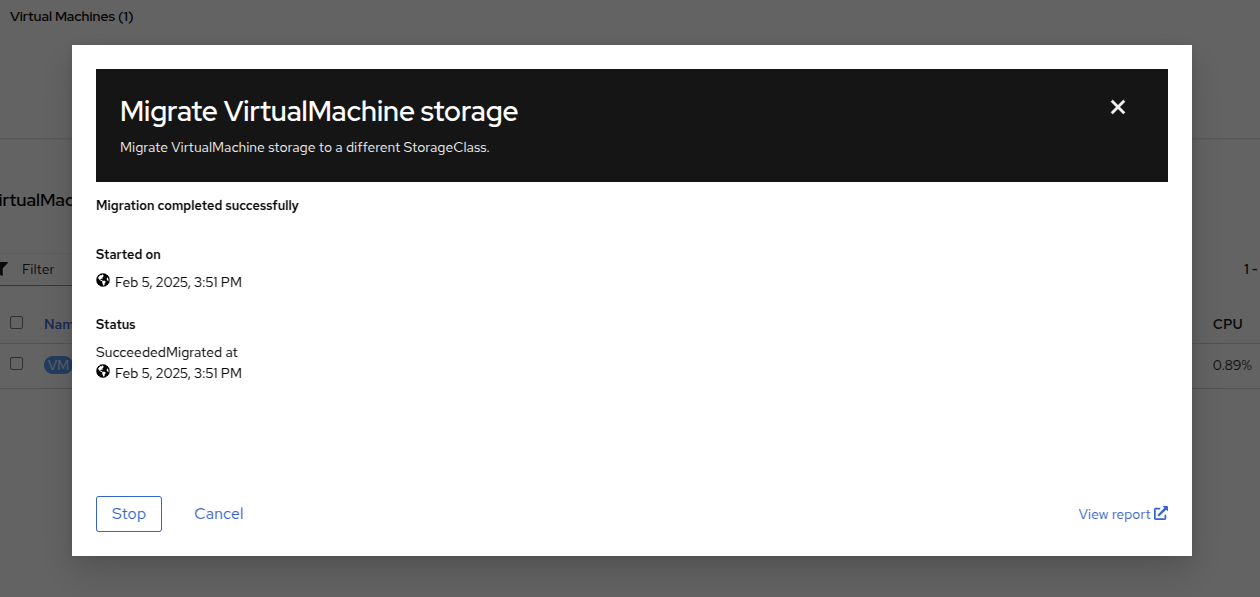Click the Virtual Machines (1) heading
The image size is (1260, 597).
[x=71, y=17]
